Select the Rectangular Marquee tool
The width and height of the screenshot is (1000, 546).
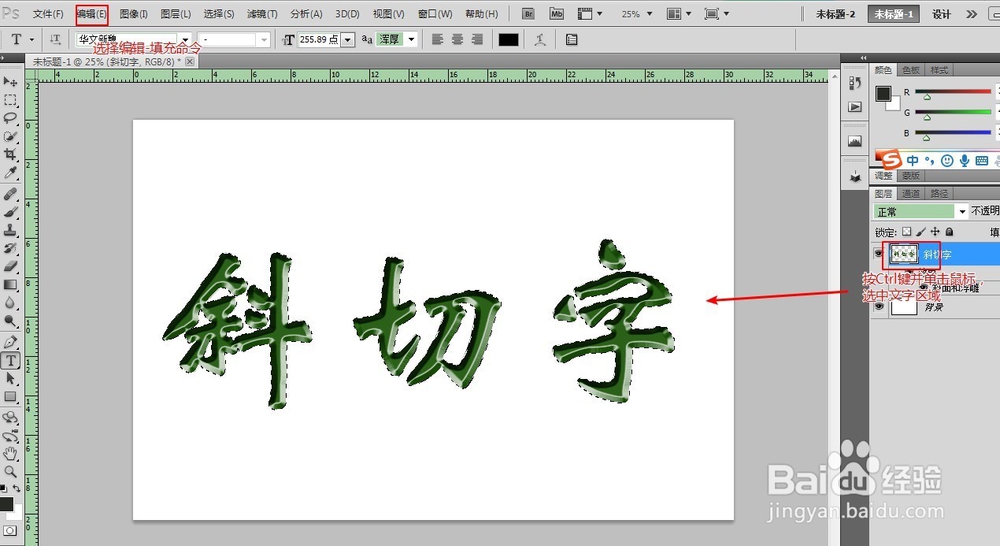(x=10, y=100)
